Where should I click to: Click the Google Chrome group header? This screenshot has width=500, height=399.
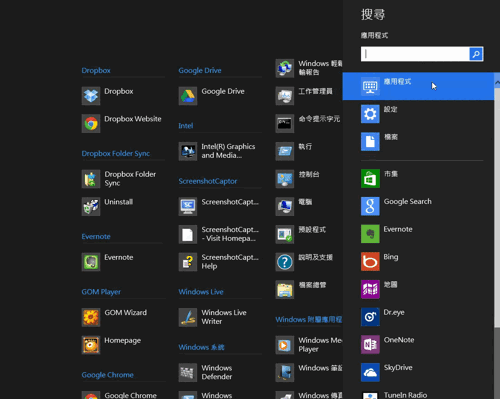(x=108, y=375)
